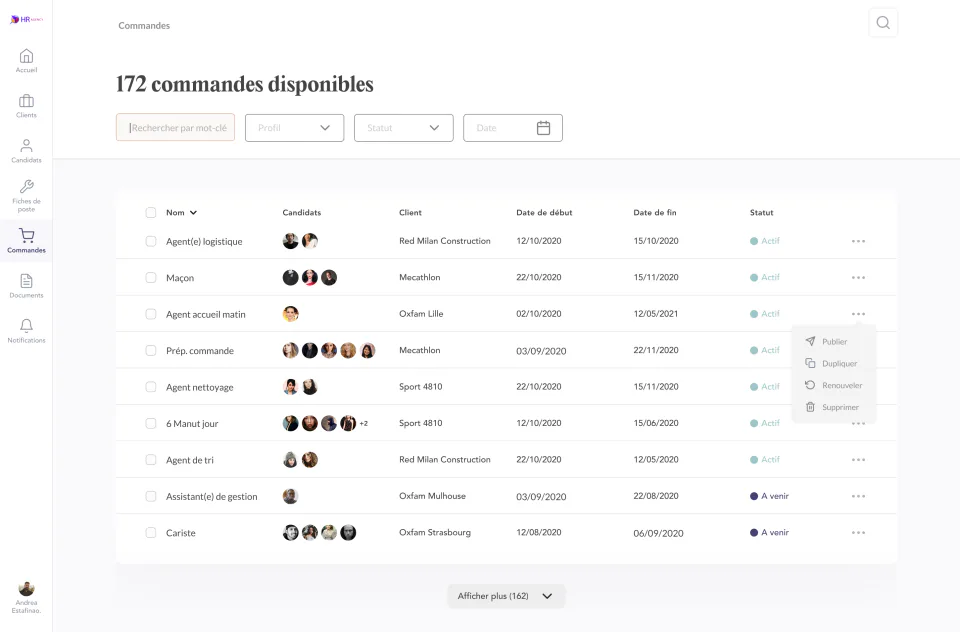Check the Notifications bell icon

coord(26,328)
